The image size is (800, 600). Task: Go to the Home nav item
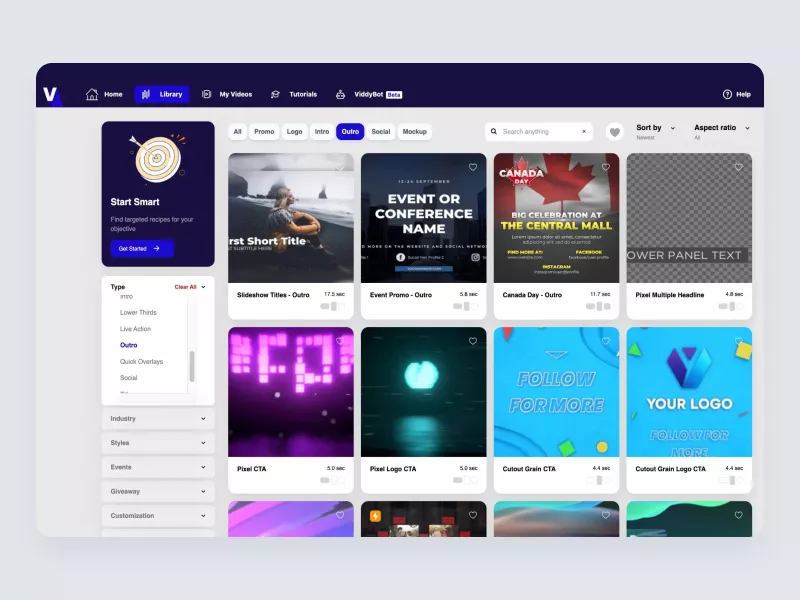(x=104, y=94)
